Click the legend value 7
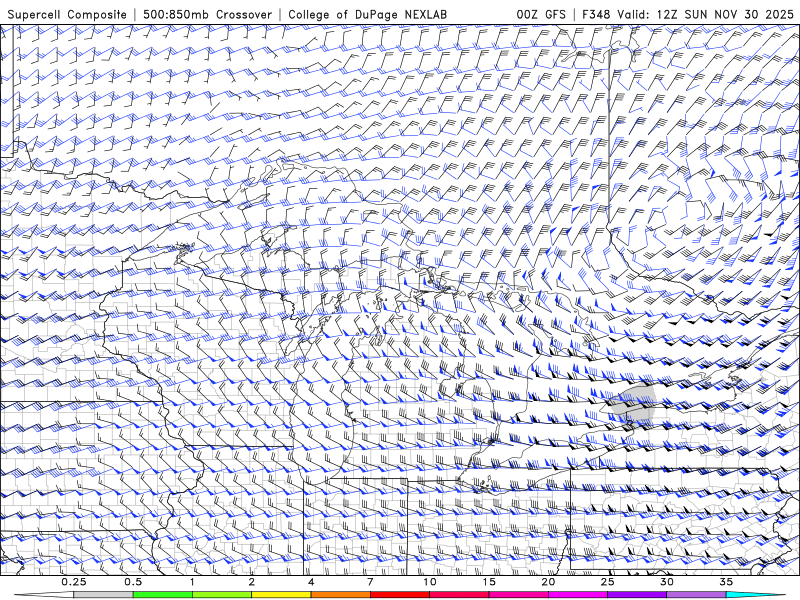 (370, 582)
